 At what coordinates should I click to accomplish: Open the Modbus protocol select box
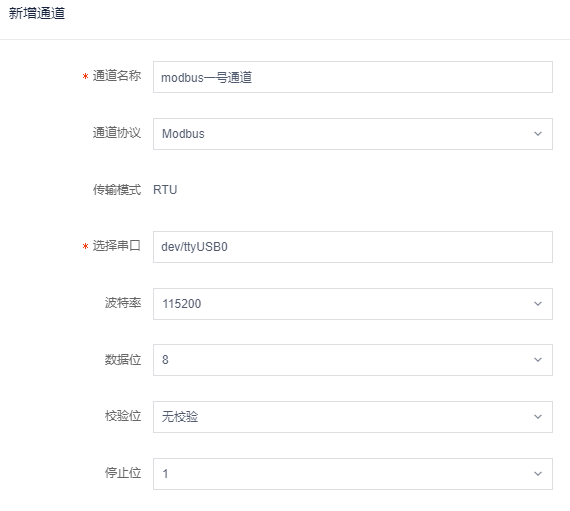click(x=353, y=134)
